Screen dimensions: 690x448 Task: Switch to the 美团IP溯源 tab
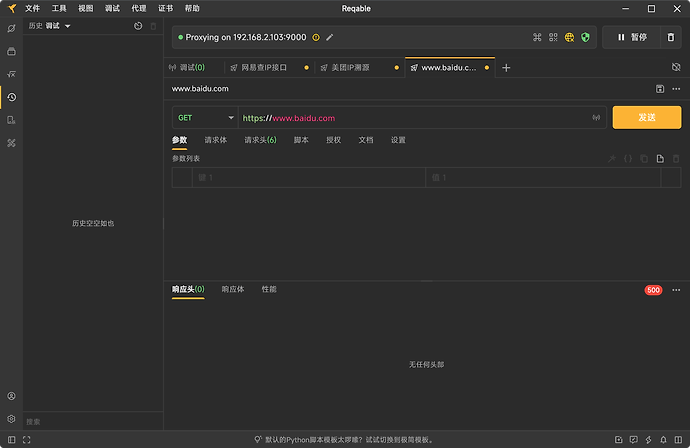(350, 68)
